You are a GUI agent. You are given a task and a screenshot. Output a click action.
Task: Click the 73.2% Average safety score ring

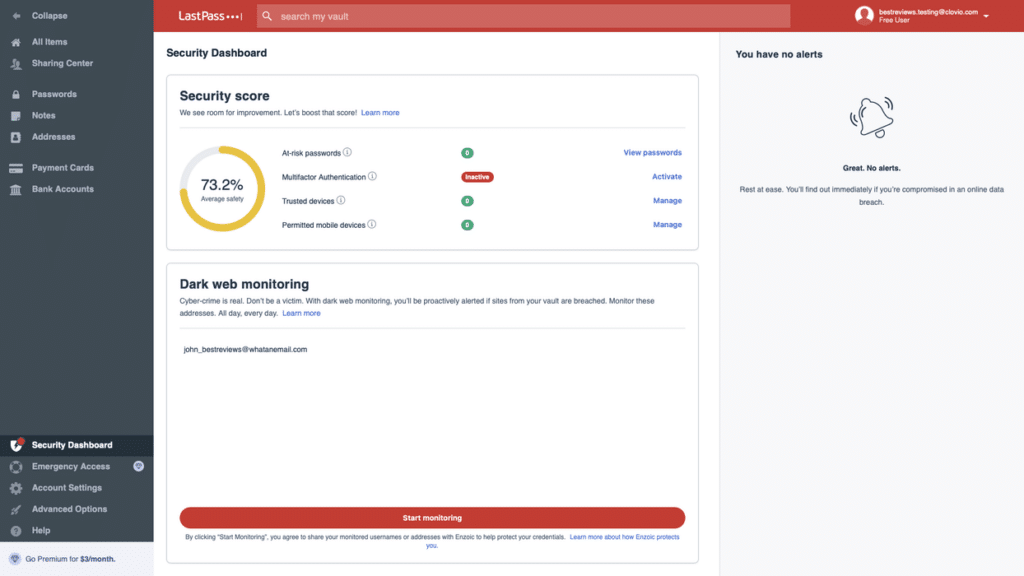tap(222, 189)
